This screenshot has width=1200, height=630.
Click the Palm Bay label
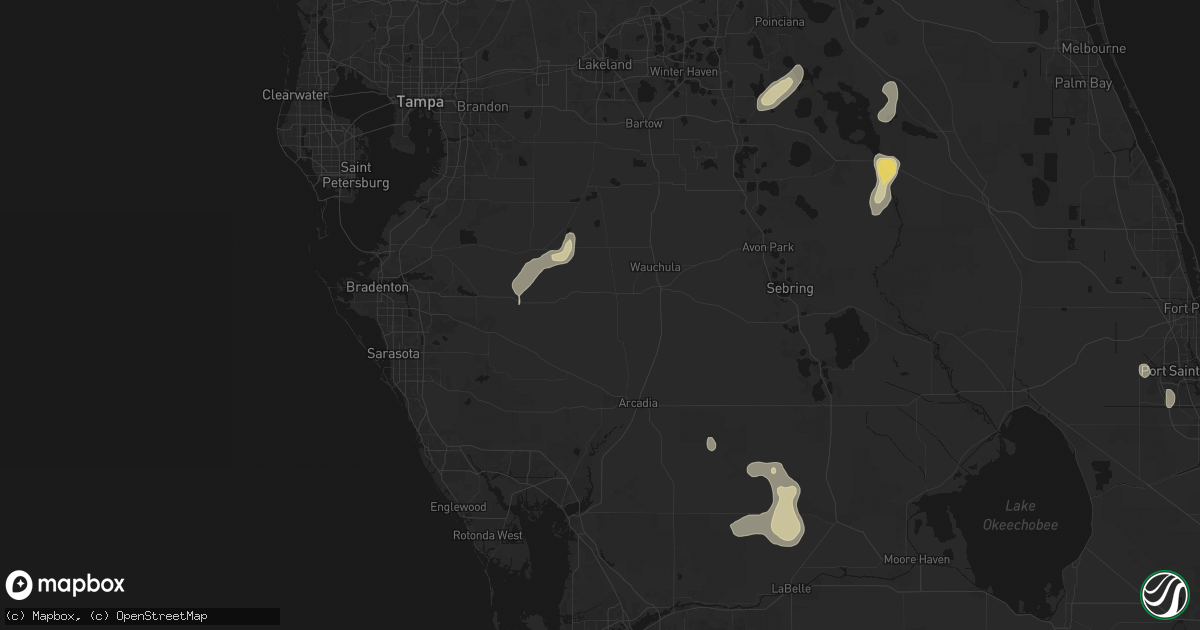tap(1084, 83)
